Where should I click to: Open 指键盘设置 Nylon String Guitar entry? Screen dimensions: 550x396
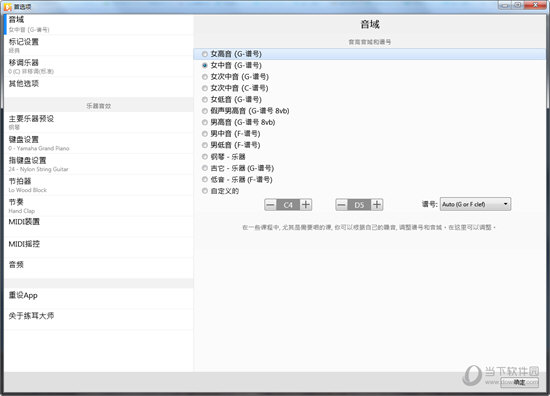coord(99,164)
